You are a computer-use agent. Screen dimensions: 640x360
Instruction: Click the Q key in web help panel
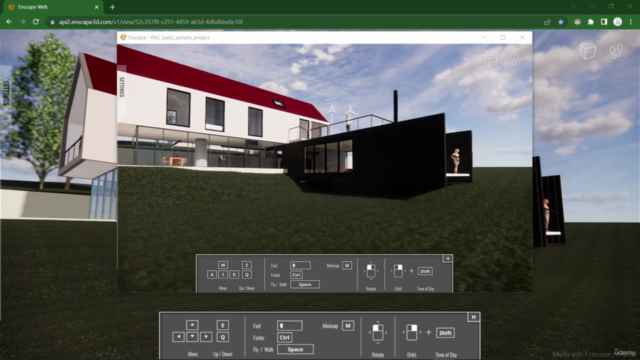tap(222, 337)
